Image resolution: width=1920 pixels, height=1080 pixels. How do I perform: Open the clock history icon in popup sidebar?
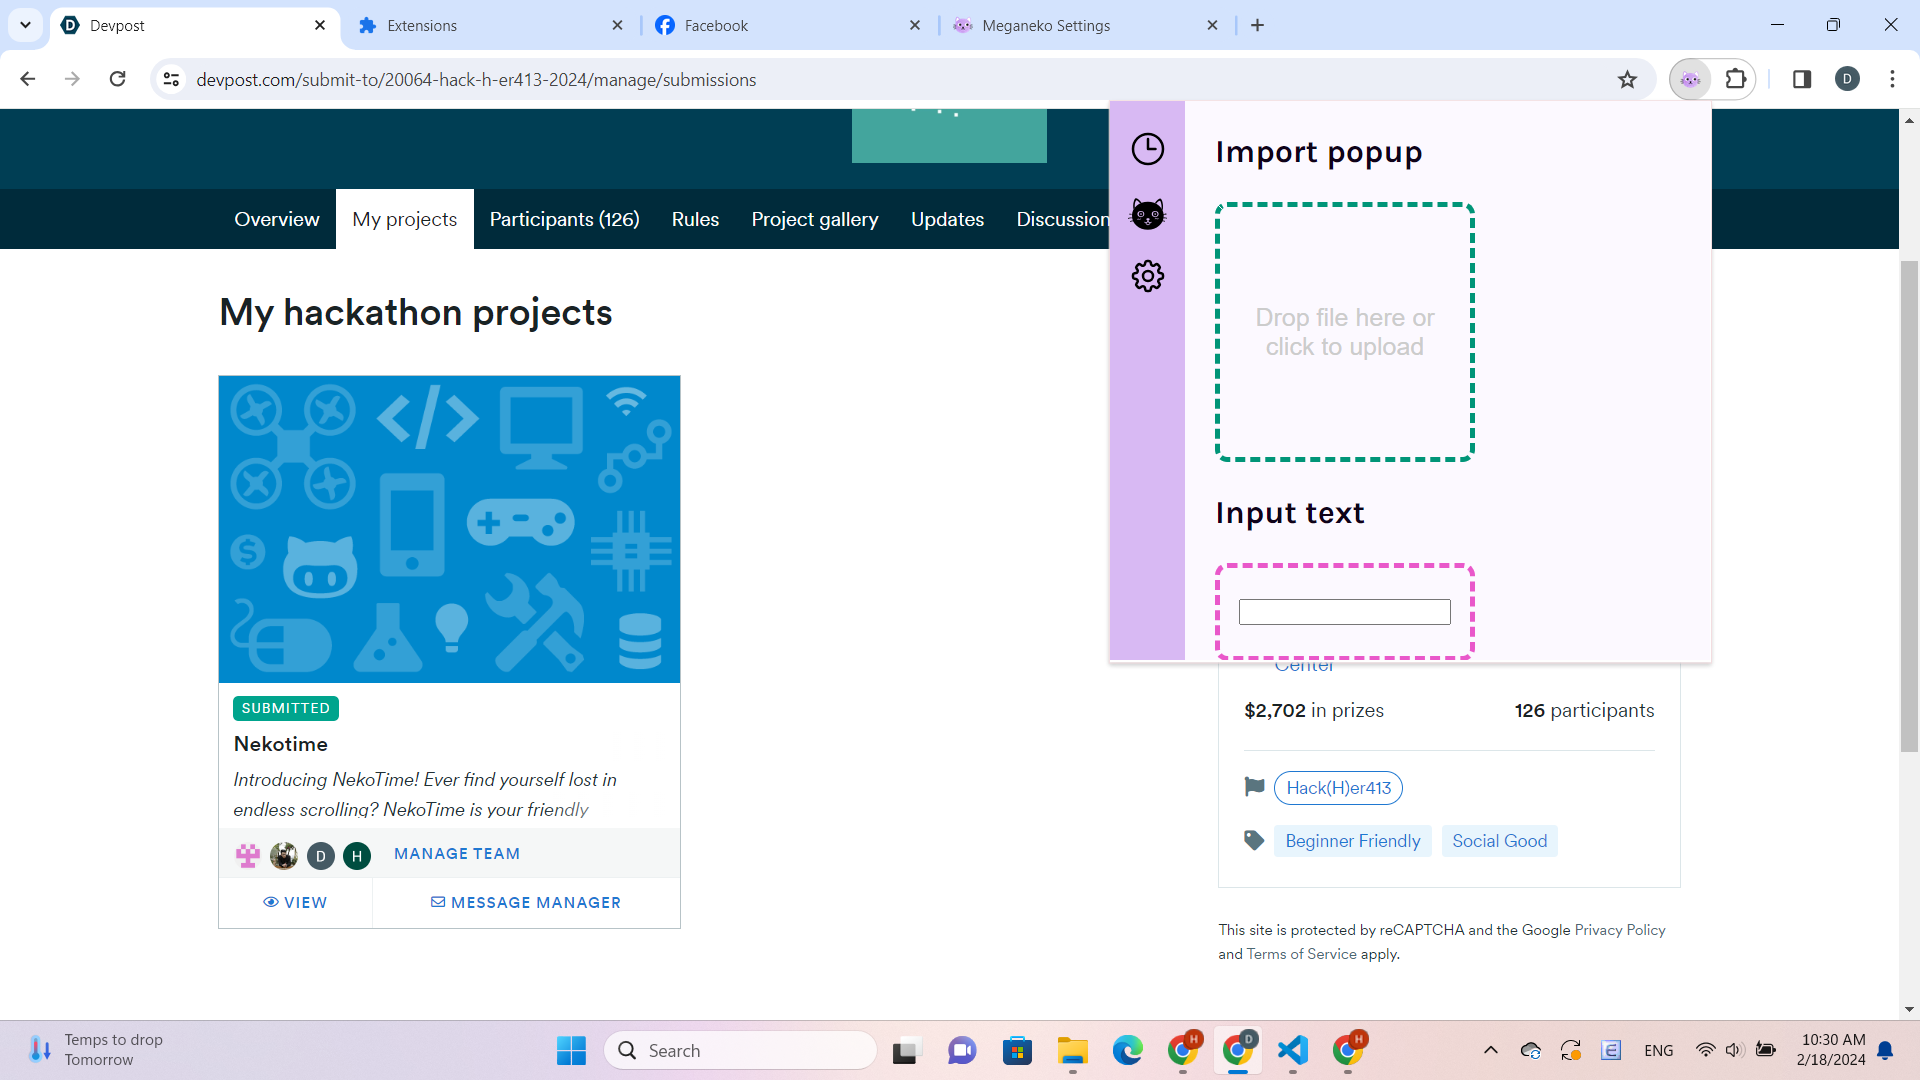pyautogui.click(x=1147, y=150)
